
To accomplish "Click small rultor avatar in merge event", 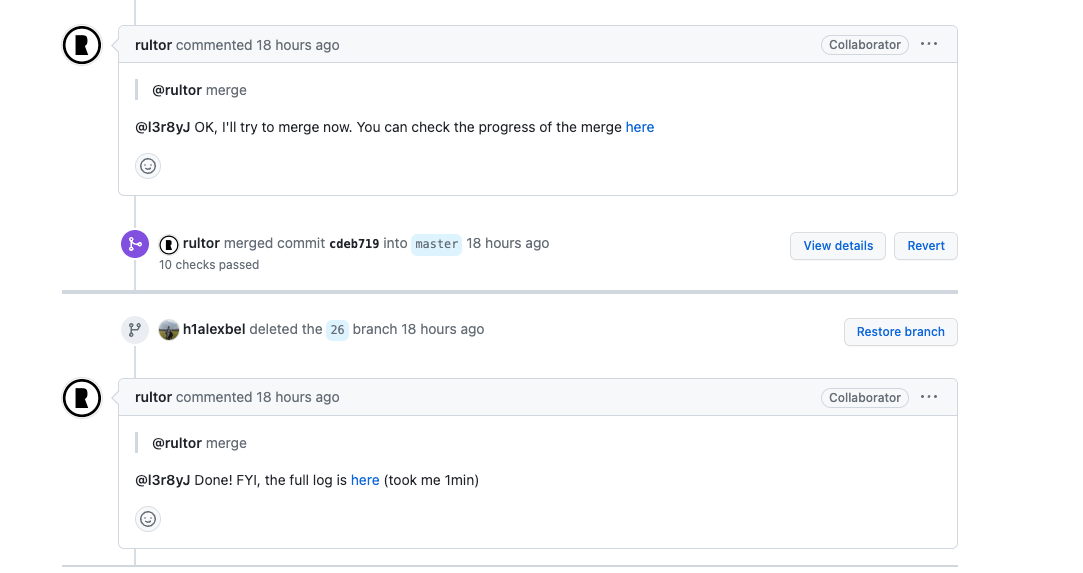I will pyautogui.click(x=169, y=244).
